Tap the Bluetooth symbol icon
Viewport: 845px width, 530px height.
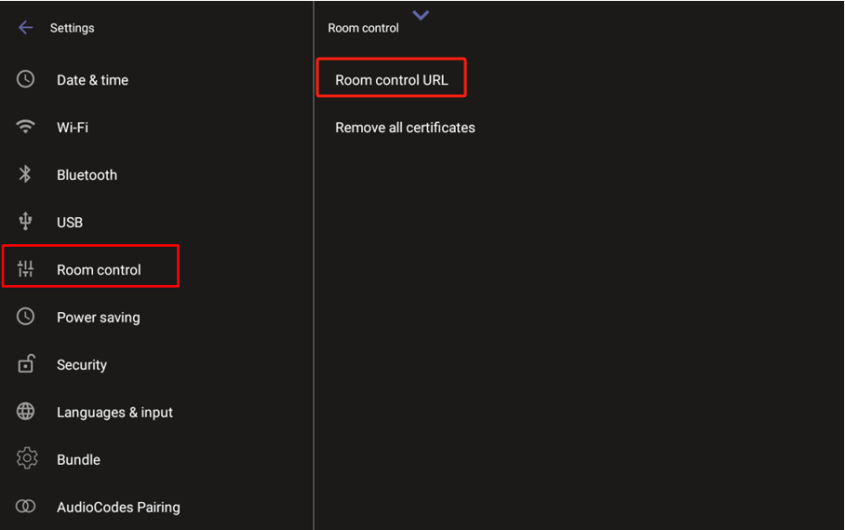(x=26, y=174)
